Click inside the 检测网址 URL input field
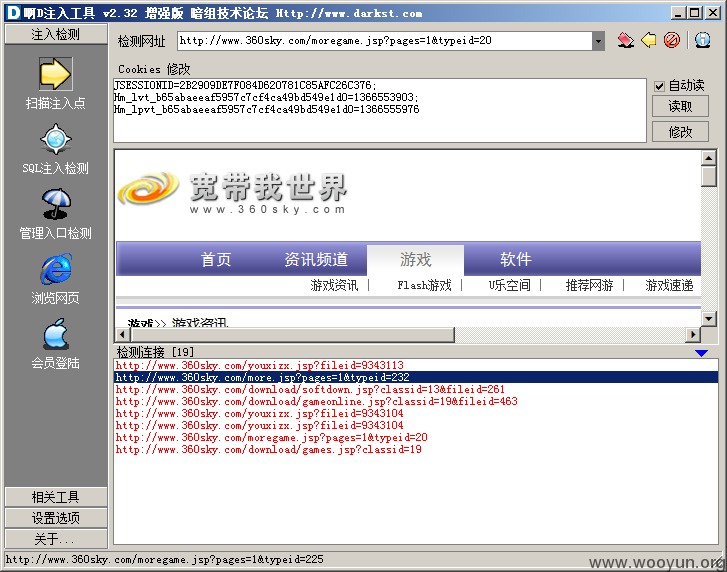727x572 pixels. (385, 41)
